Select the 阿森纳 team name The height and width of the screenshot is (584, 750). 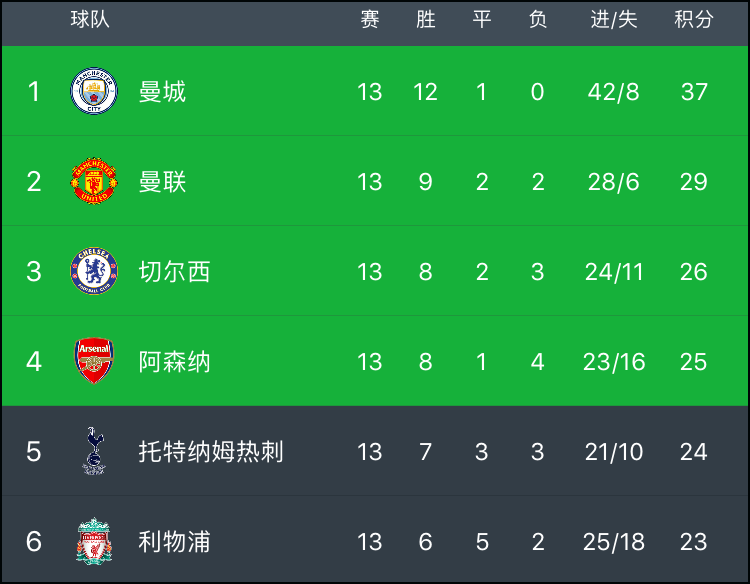(x=174, y=361)
